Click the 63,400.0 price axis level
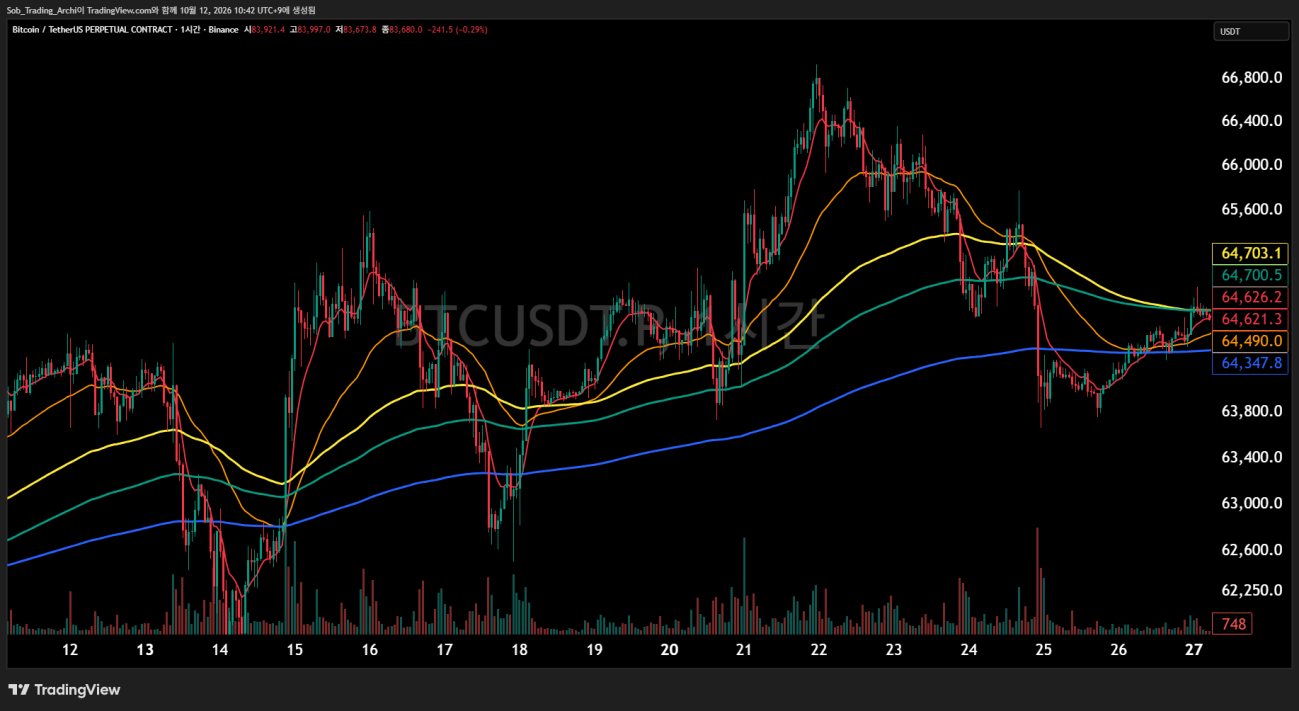 pyautogui.click(x=1252, y=457)
